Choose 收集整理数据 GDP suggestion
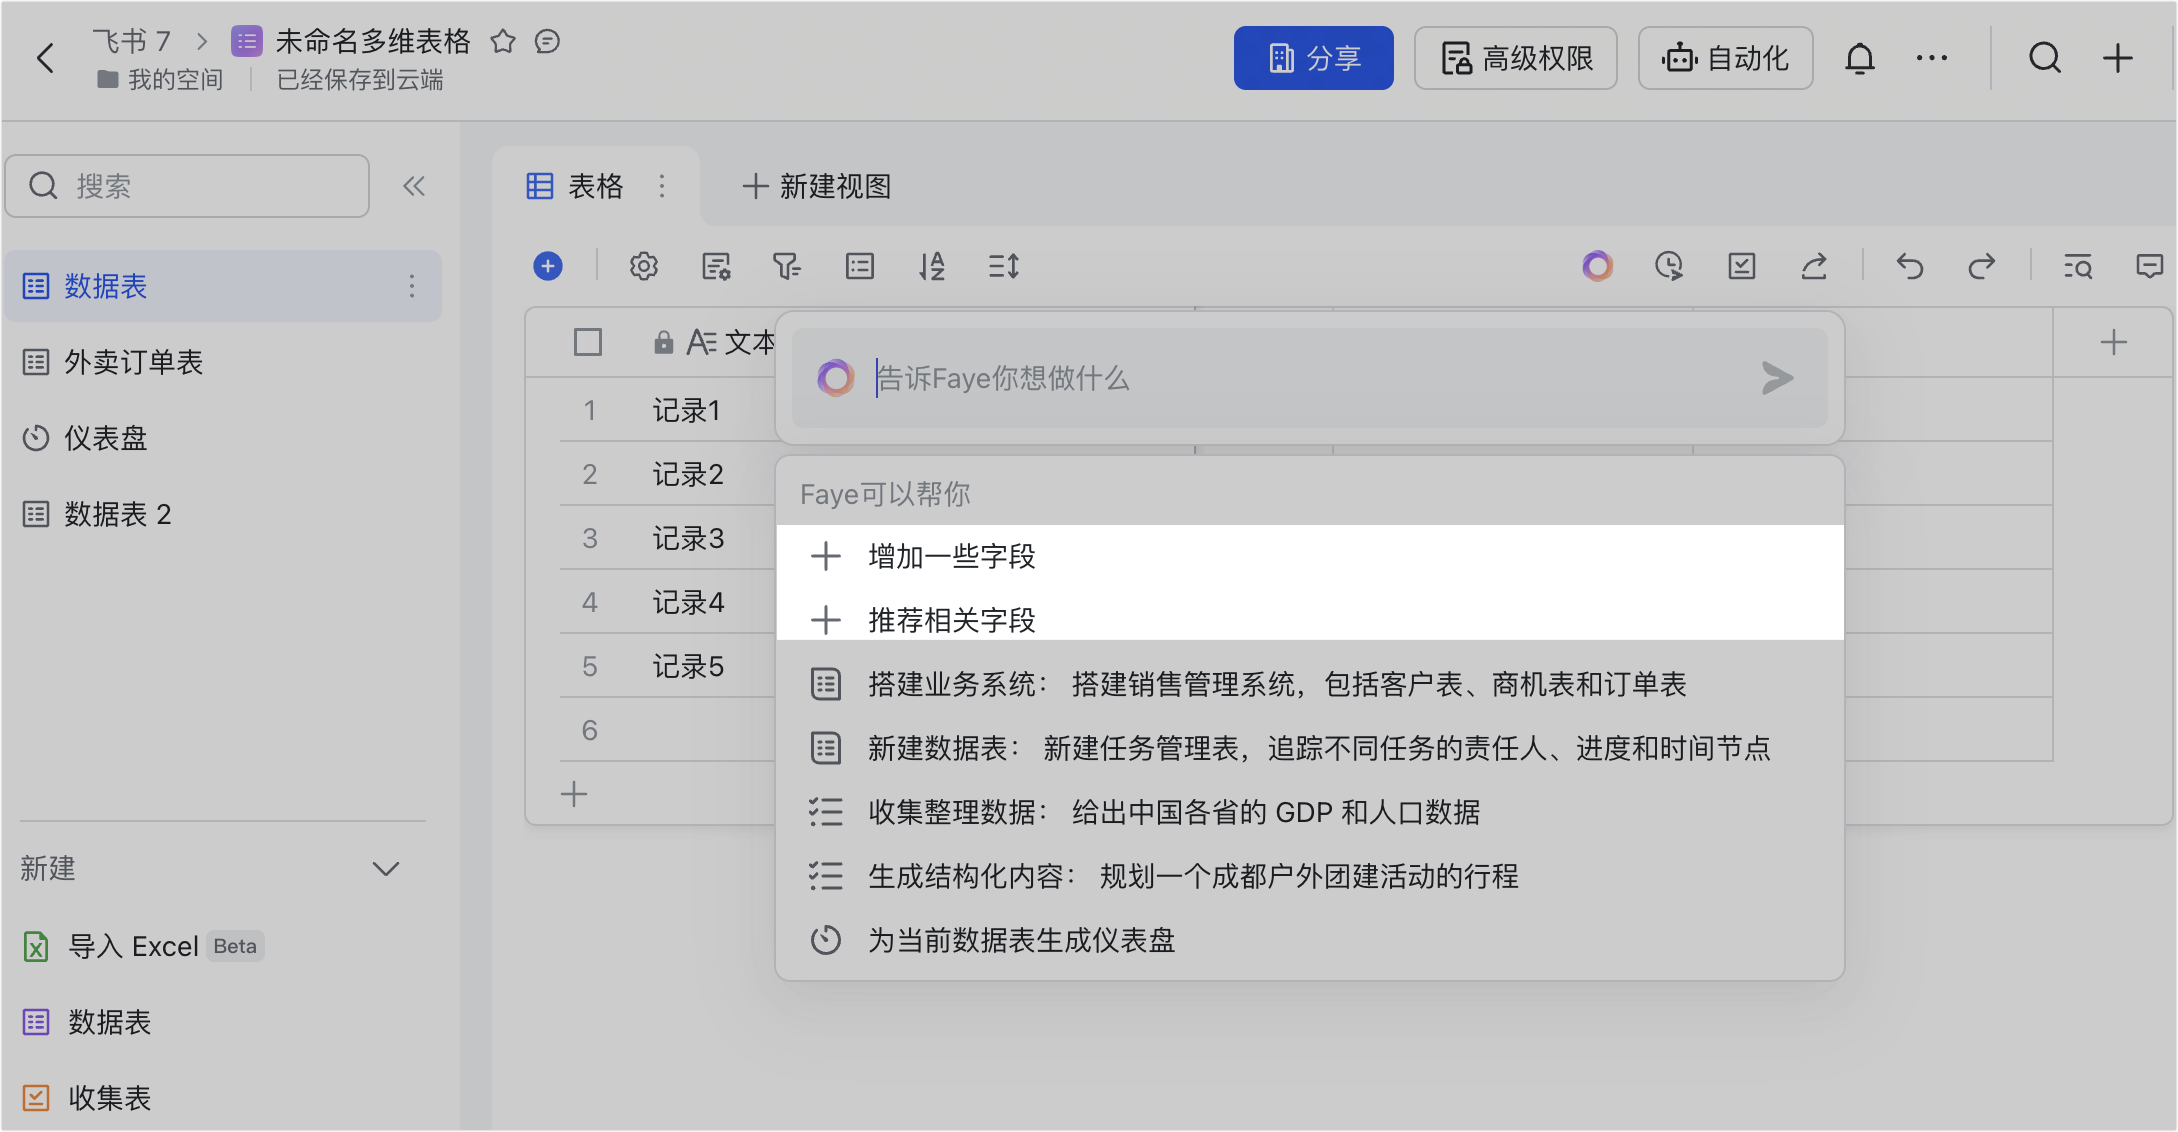Image resolution: width=2178 pixels, height=1132 pixels. [1310, 812]
